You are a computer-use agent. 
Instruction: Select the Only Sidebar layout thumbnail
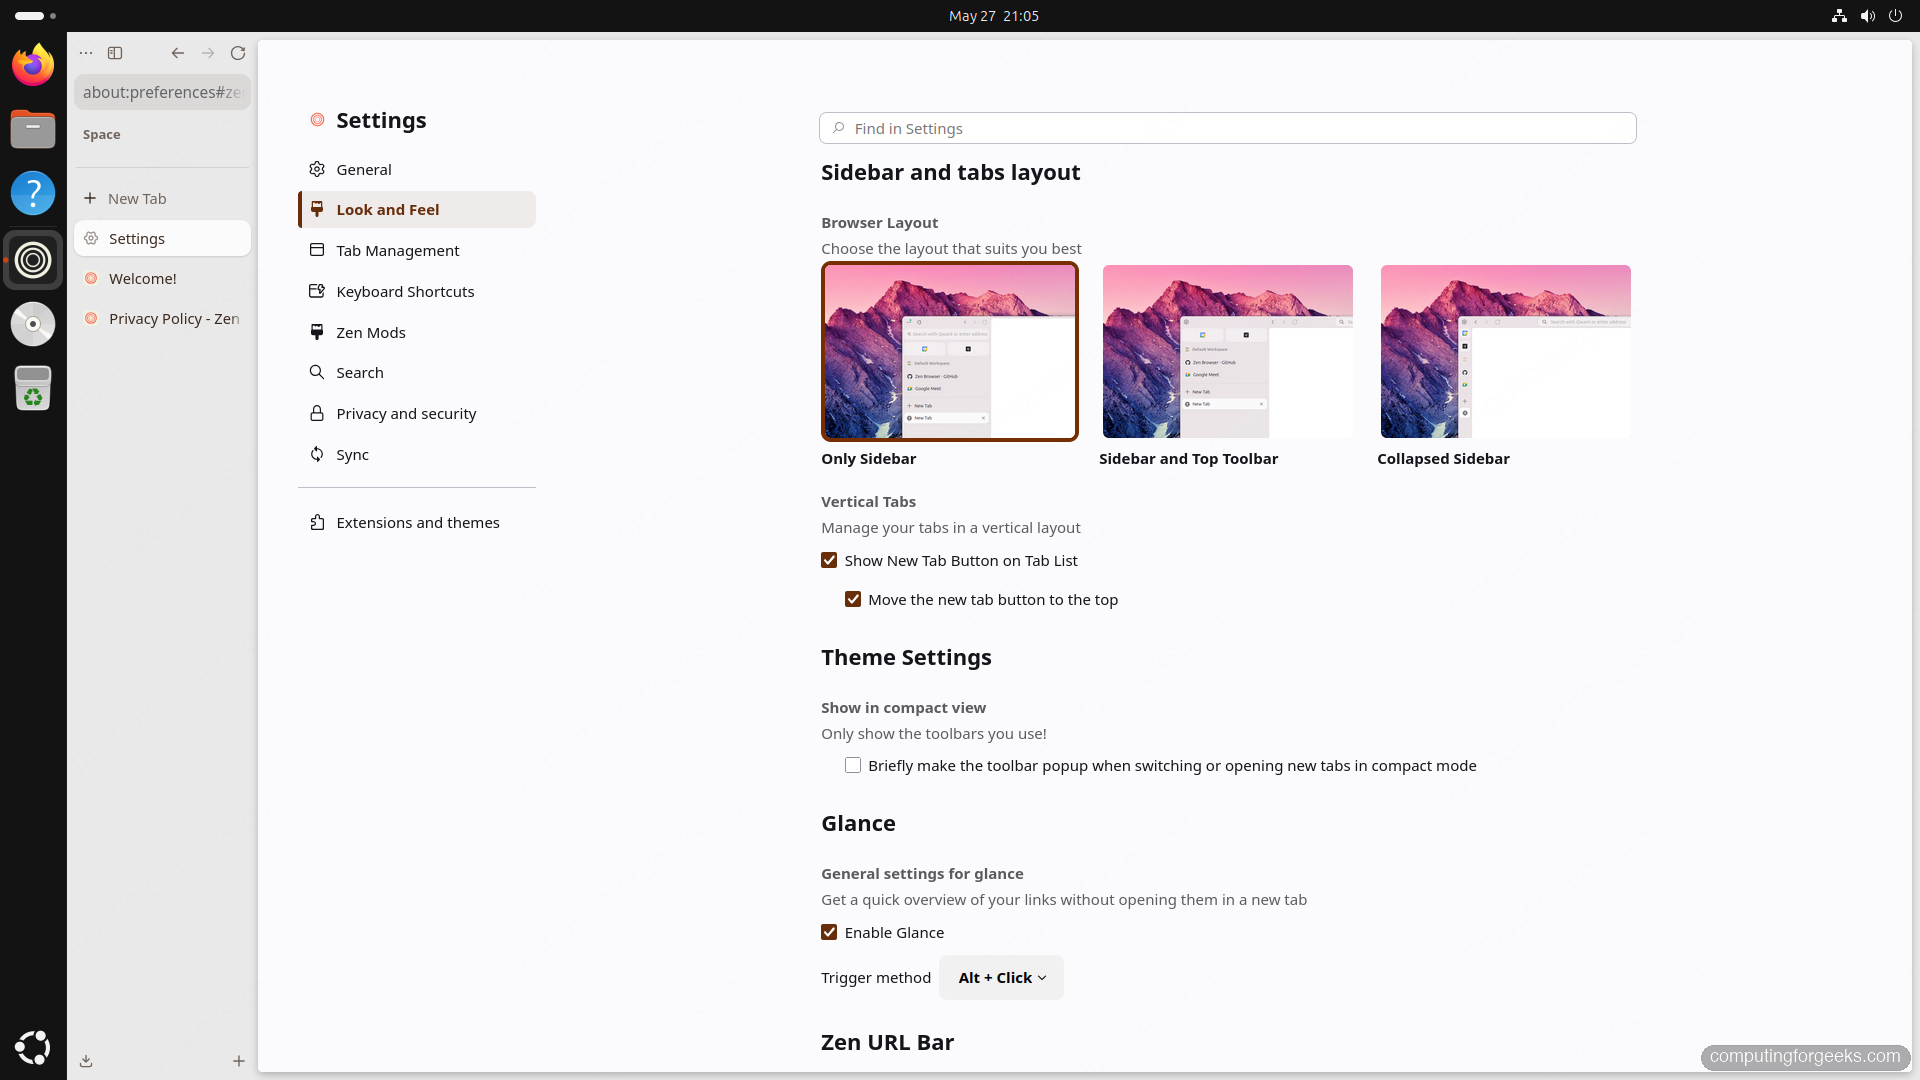(x=949, y=352)
